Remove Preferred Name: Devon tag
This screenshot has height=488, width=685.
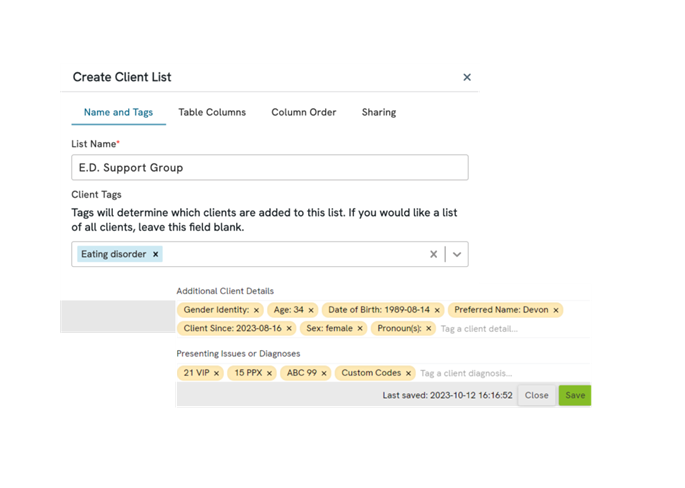pos(556,310)
